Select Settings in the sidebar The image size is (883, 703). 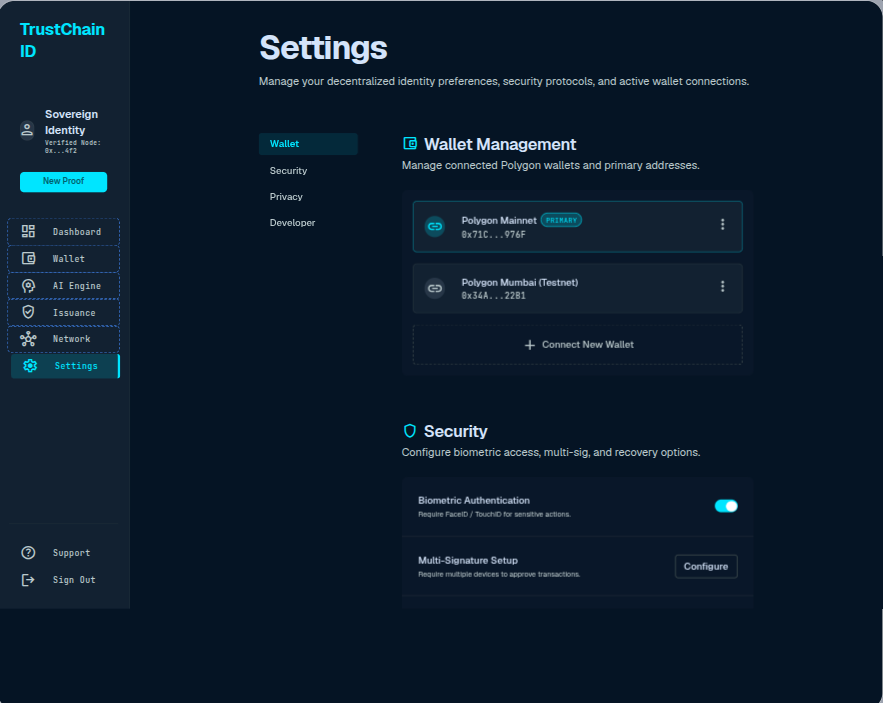click(x=65, y=366)
